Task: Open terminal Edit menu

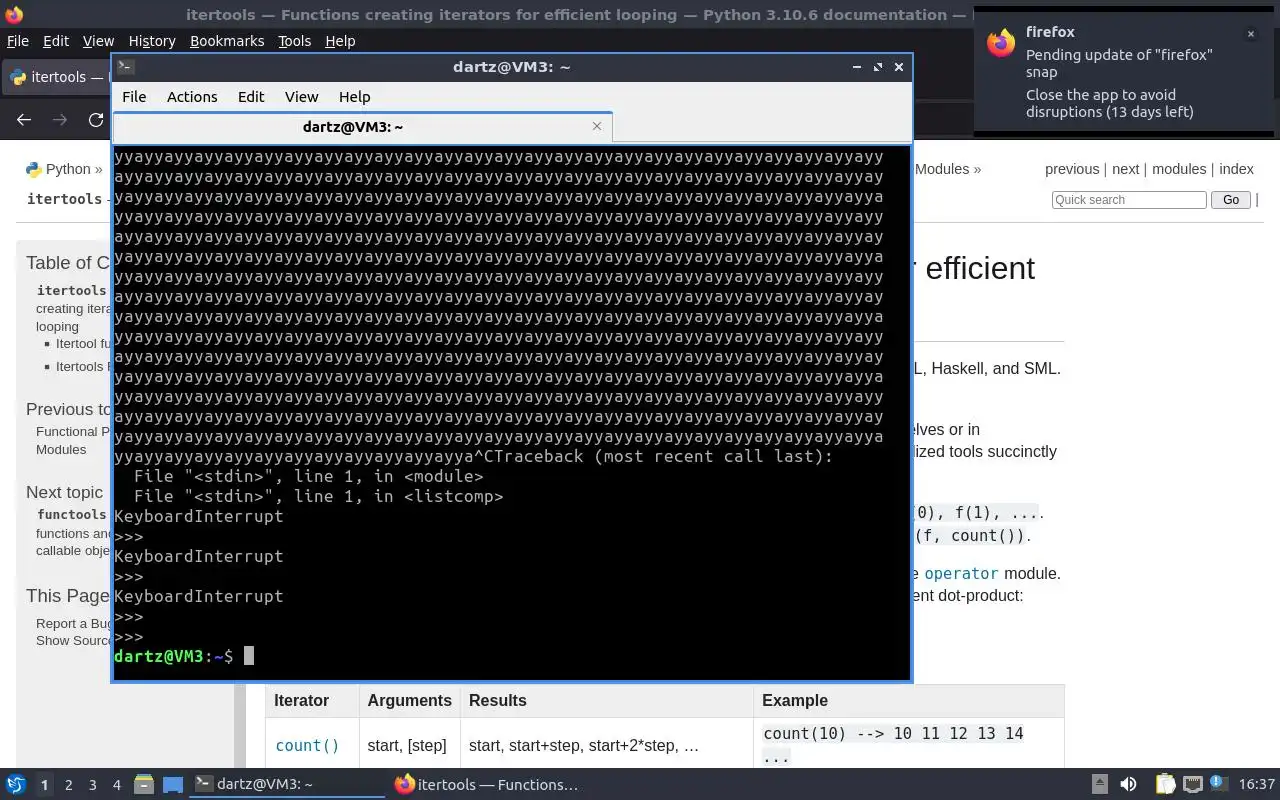Action: pyautogui.click(x=251, y=97)
